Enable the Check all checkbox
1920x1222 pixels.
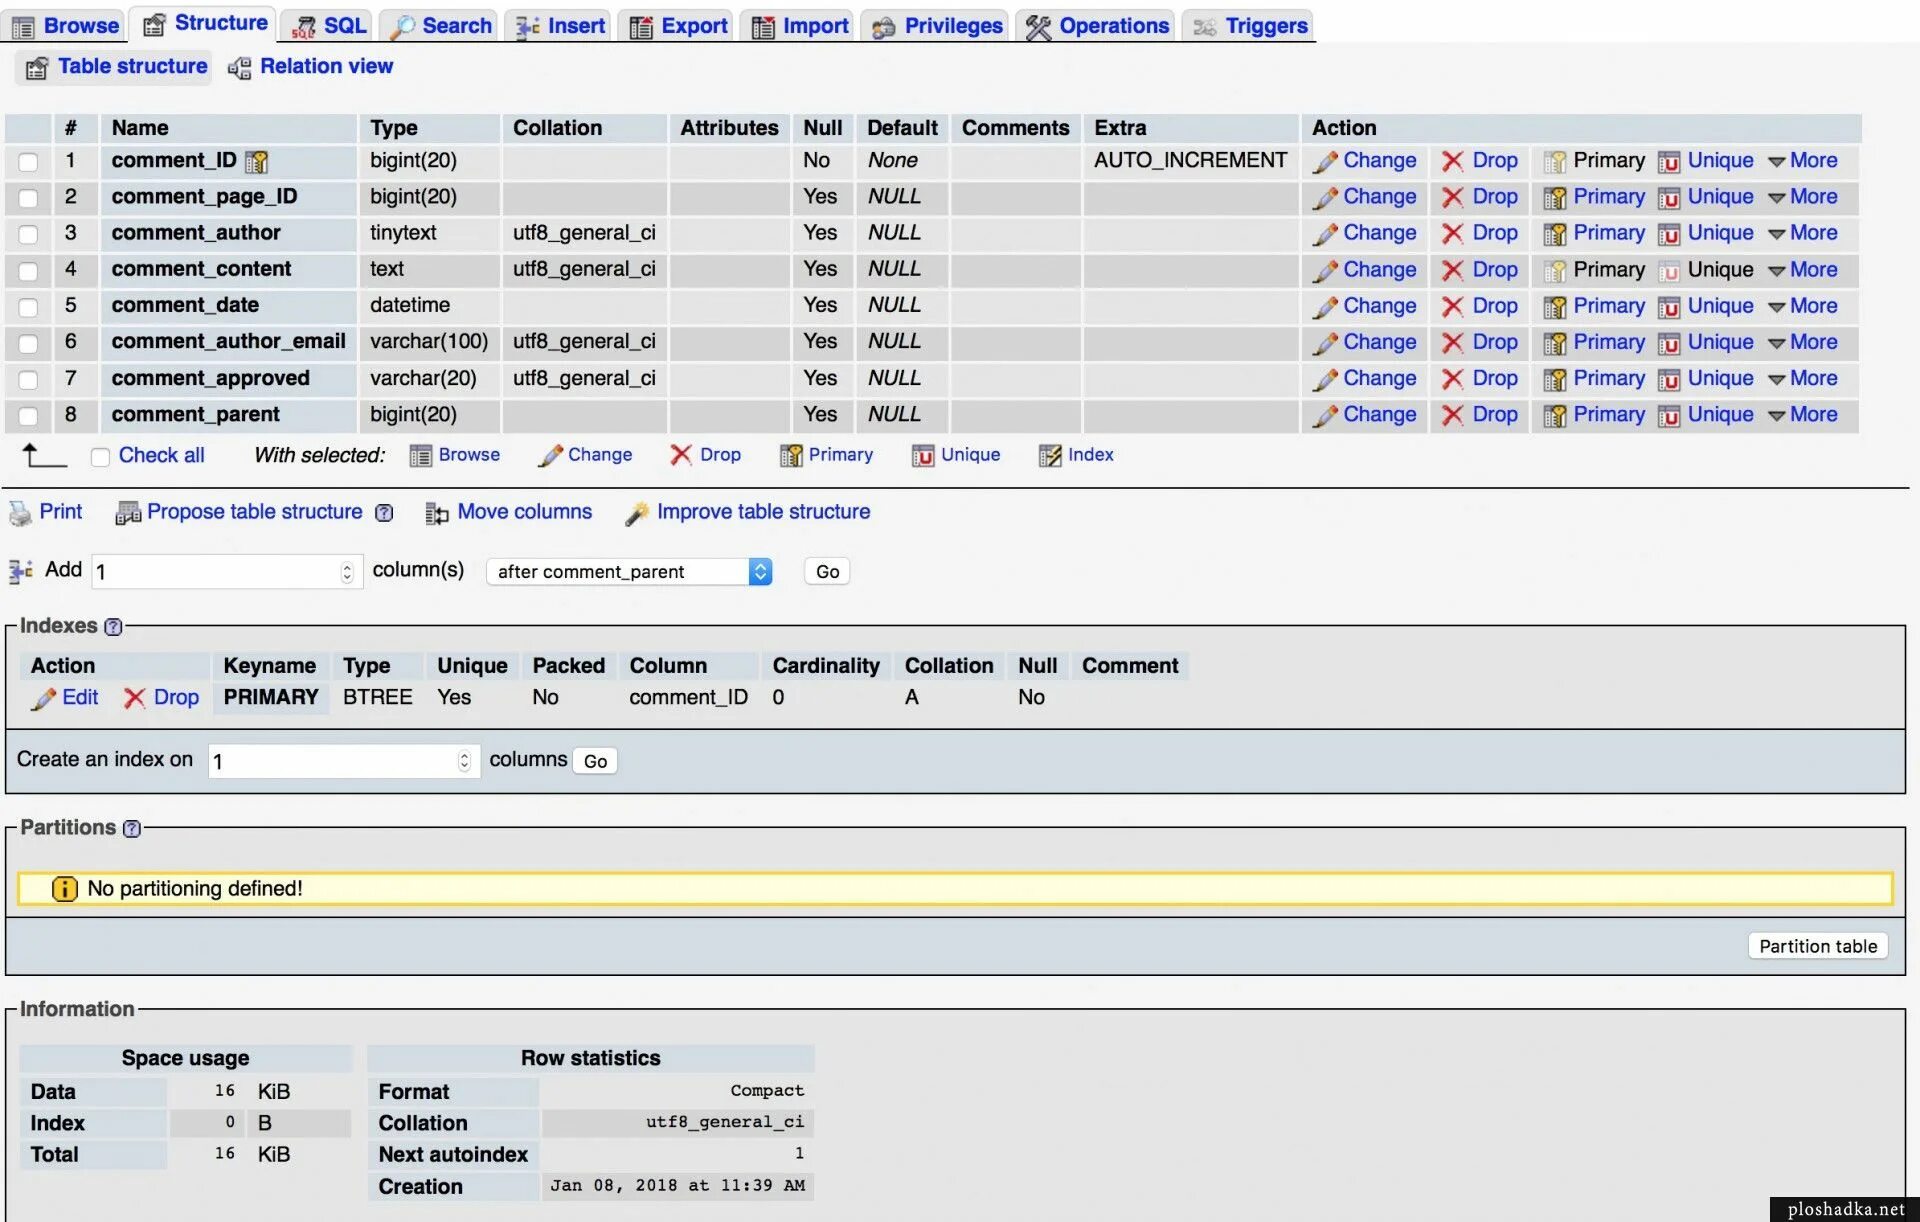pos(100,457)
